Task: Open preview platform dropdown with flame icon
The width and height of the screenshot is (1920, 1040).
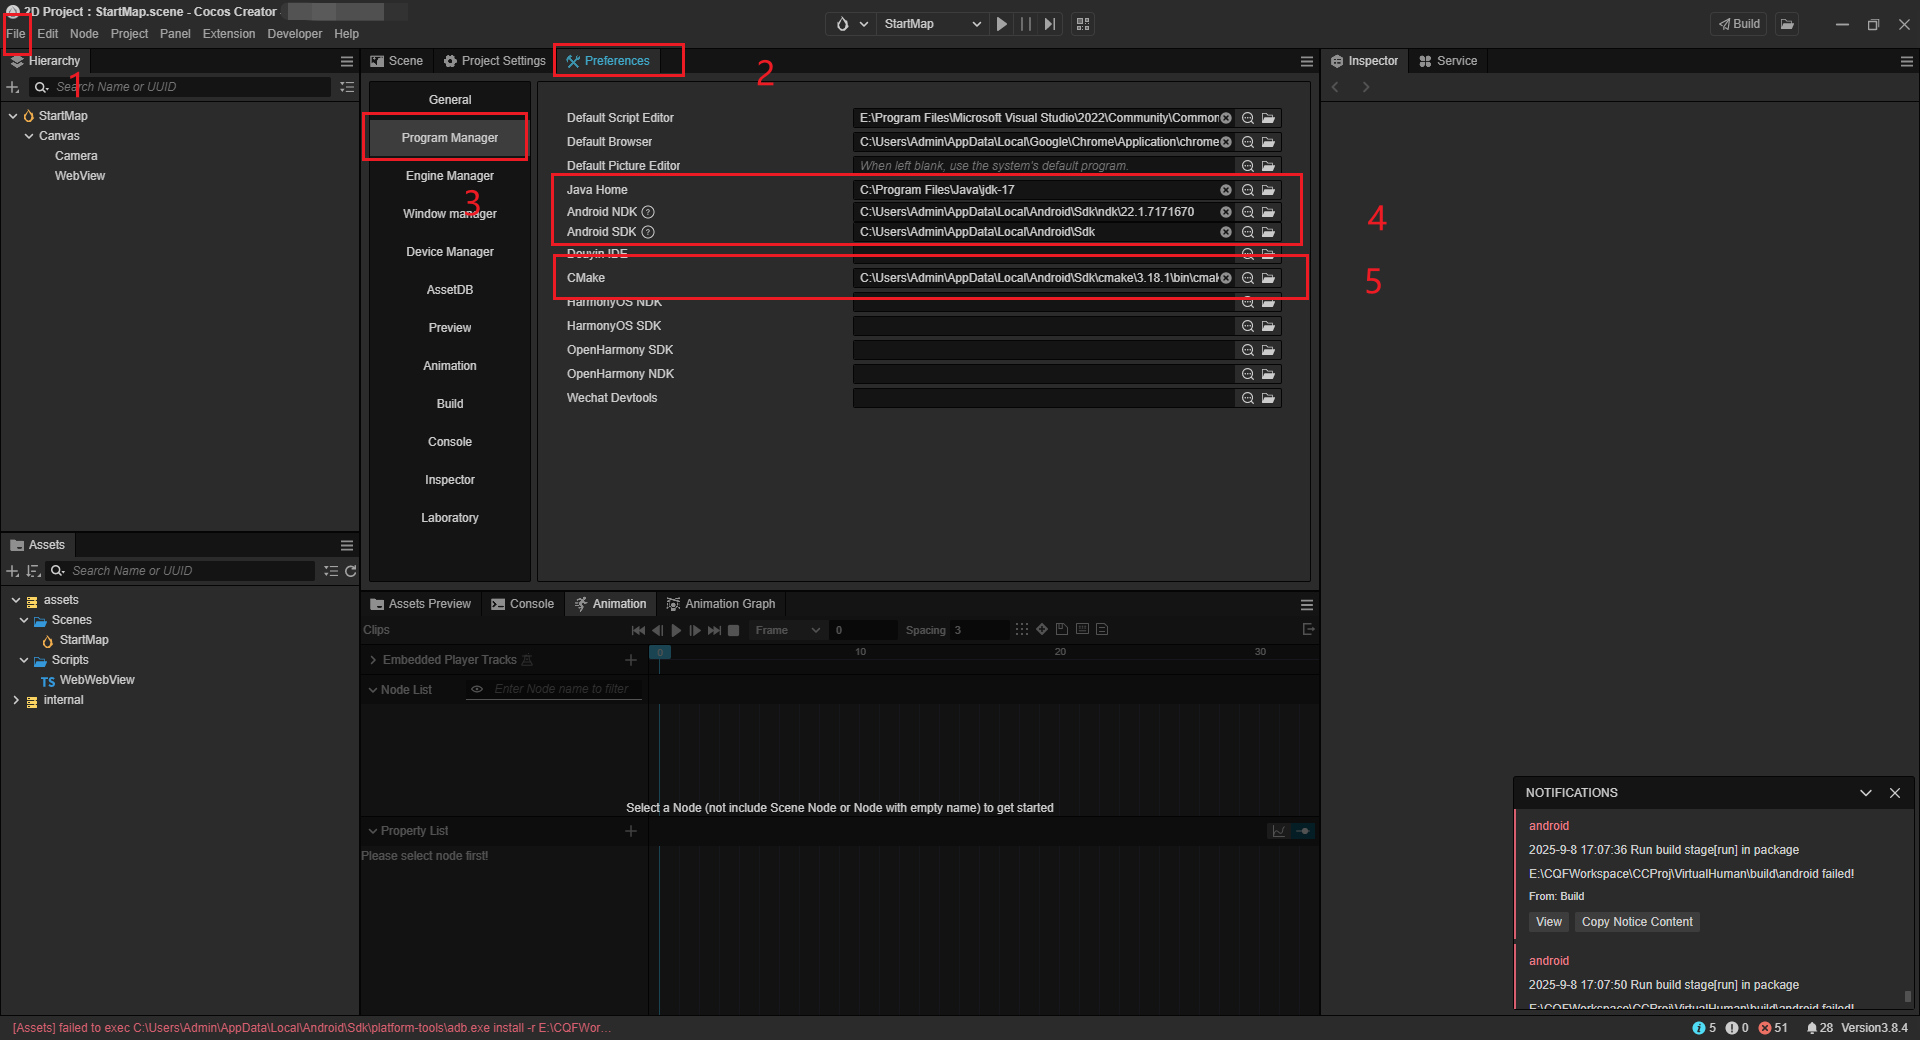Action: [x=852, y=24]
